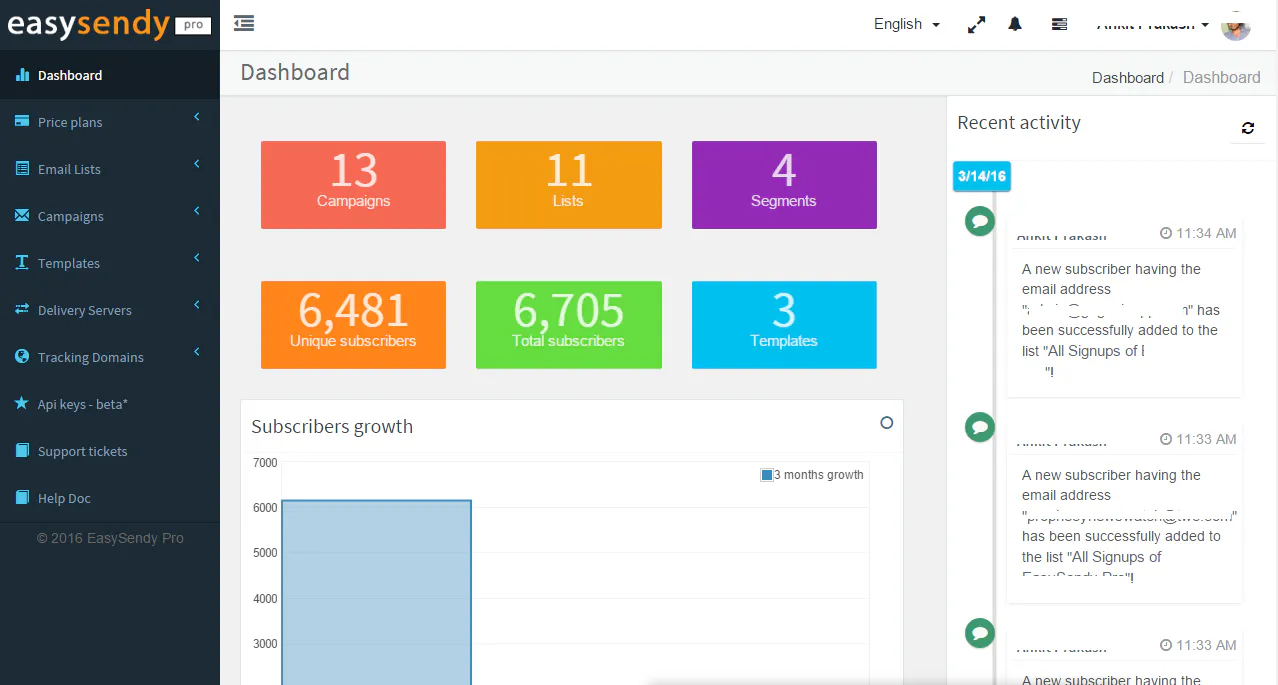Click the © 2016 EasySendy Pro text
The width and height of the screenshot is (1278, 685).
coord(110,538)
